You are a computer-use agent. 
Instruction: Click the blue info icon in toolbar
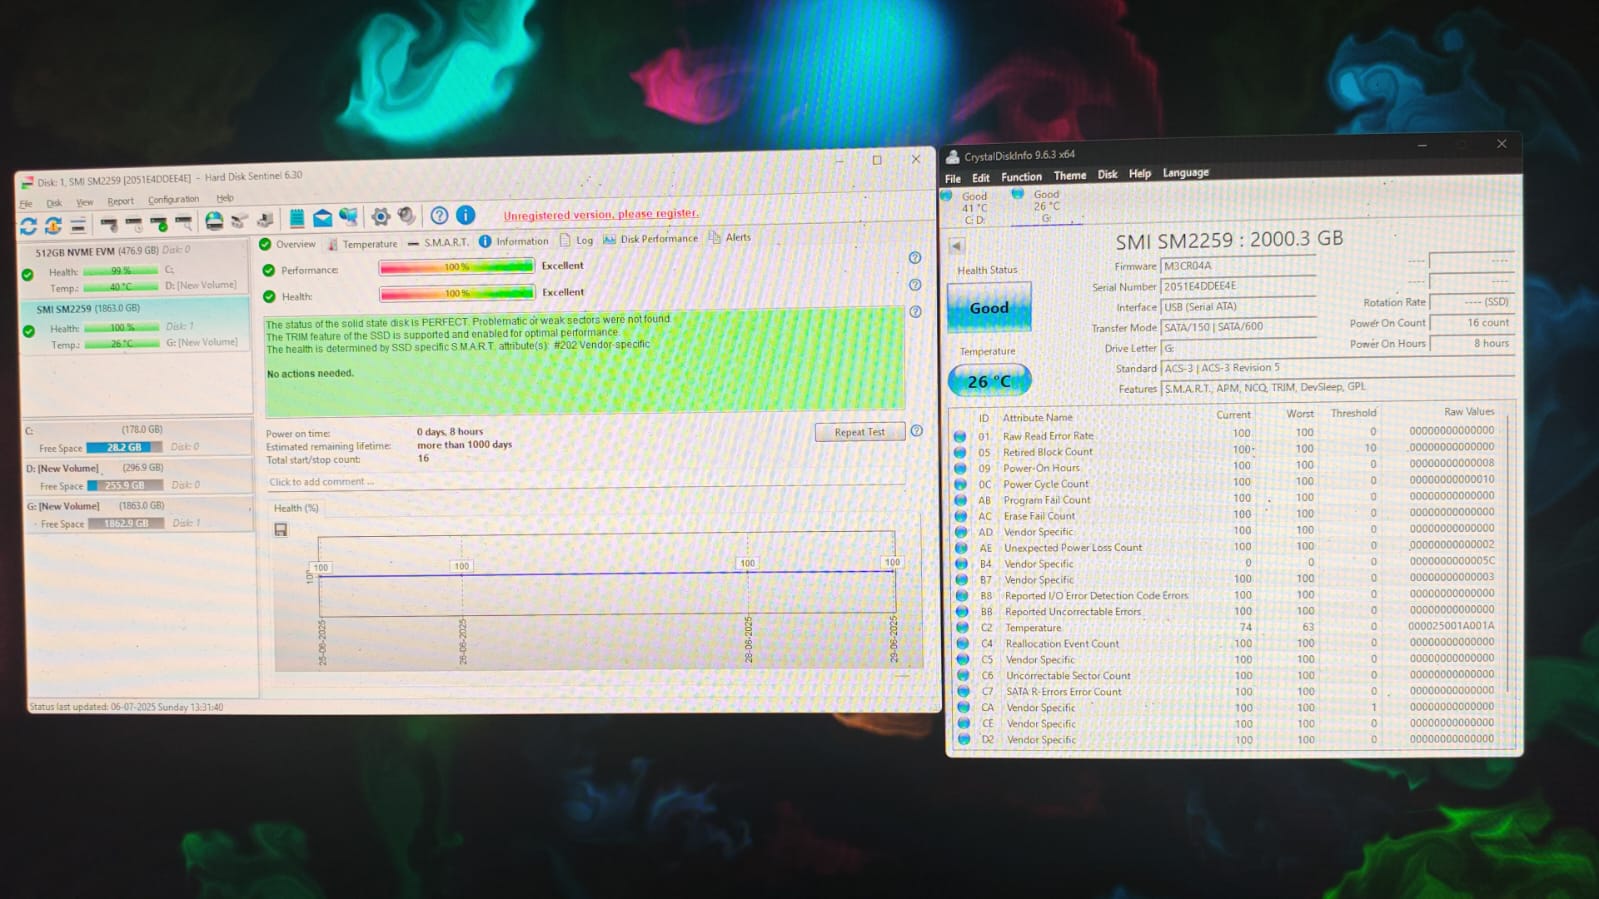[x=465, y=214]
